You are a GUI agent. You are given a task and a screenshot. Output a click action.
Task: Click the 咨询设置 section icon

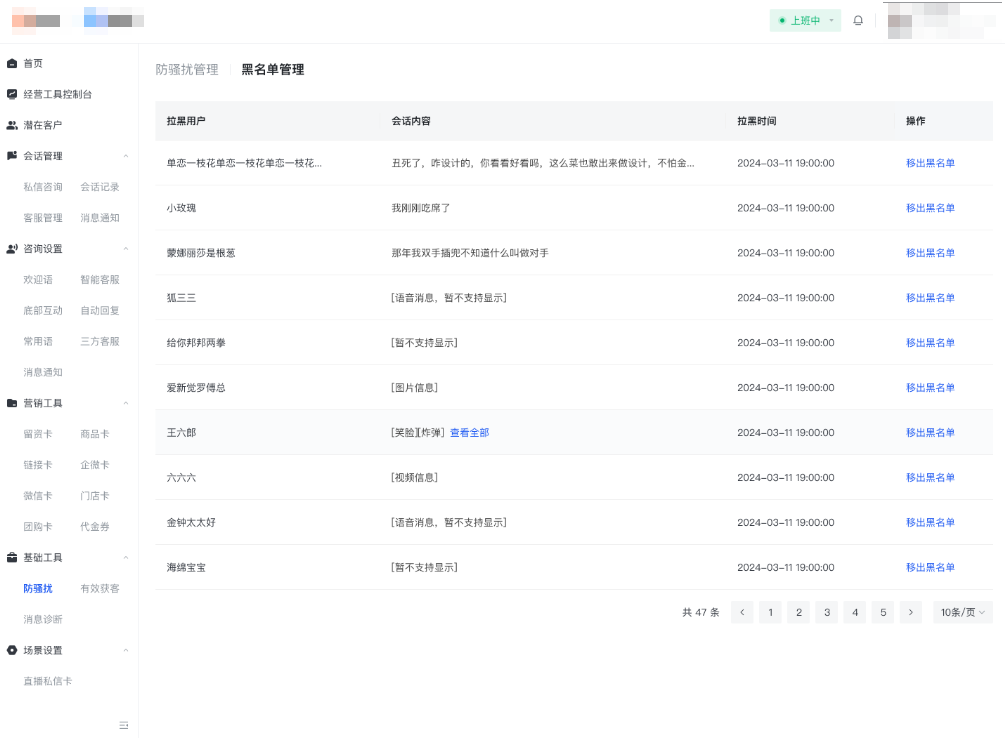pos(13,248)
